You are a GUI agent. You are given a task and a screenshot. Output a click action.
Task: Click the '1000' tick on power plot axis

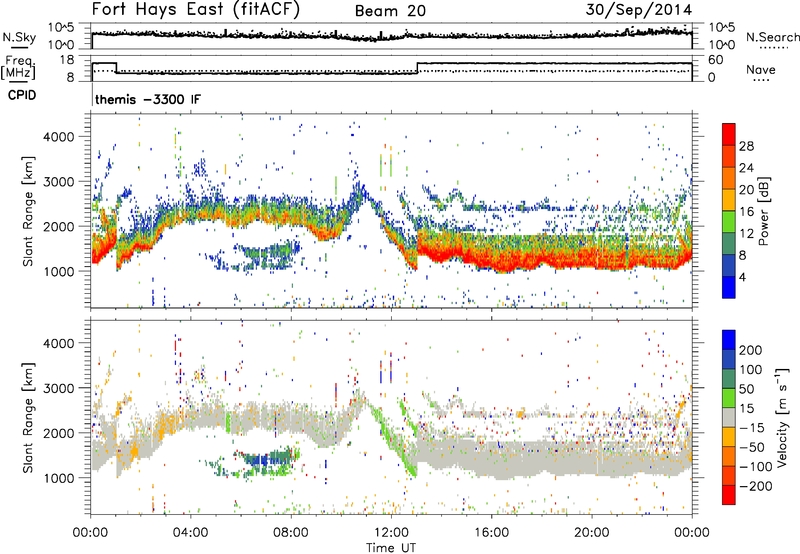pos(59,271)
